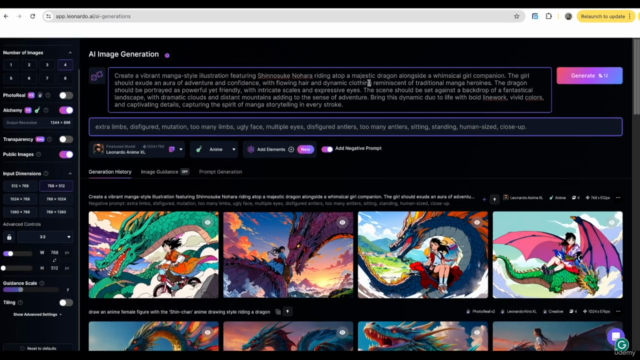
Task: Copy the 'draw an anime female figure' prompt
Action: pos(278,312)
